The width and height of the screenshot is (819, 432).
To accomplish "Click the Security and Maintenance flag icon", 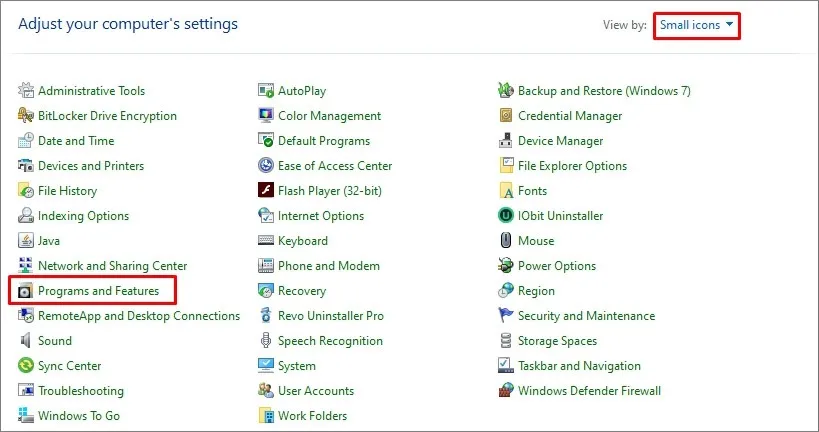I will coord(506,316).
